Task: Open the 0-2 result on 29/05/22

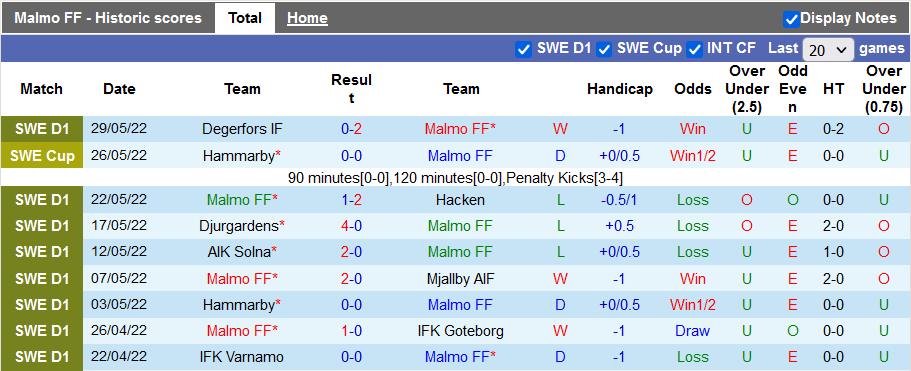Action: [351, 129]
